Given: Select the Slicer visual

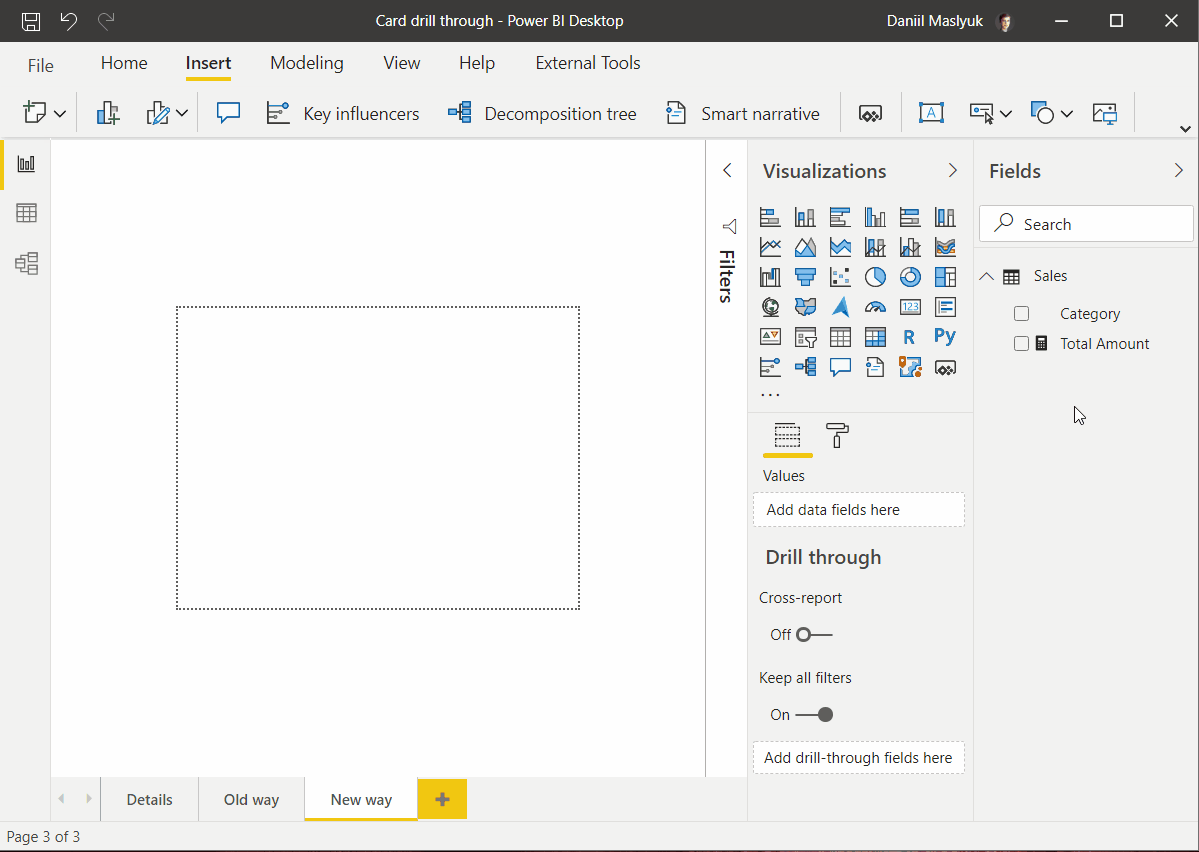Looking at the screenshot, I should point(805,337).
